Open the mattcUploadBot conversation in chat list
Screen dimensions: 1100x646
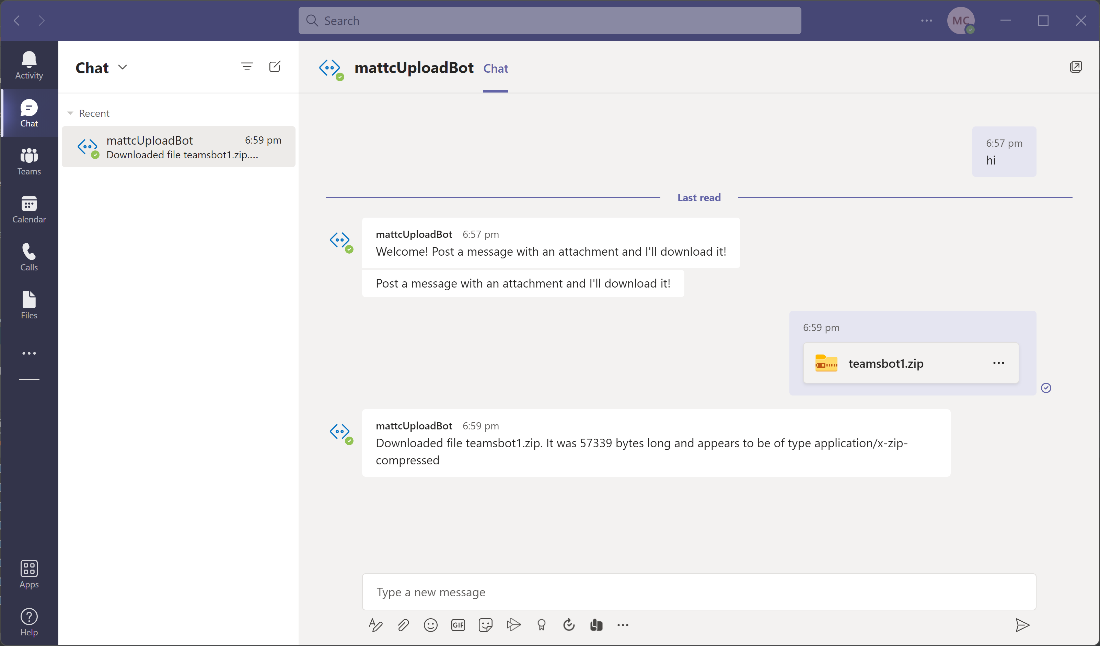[x=178, y=147]
